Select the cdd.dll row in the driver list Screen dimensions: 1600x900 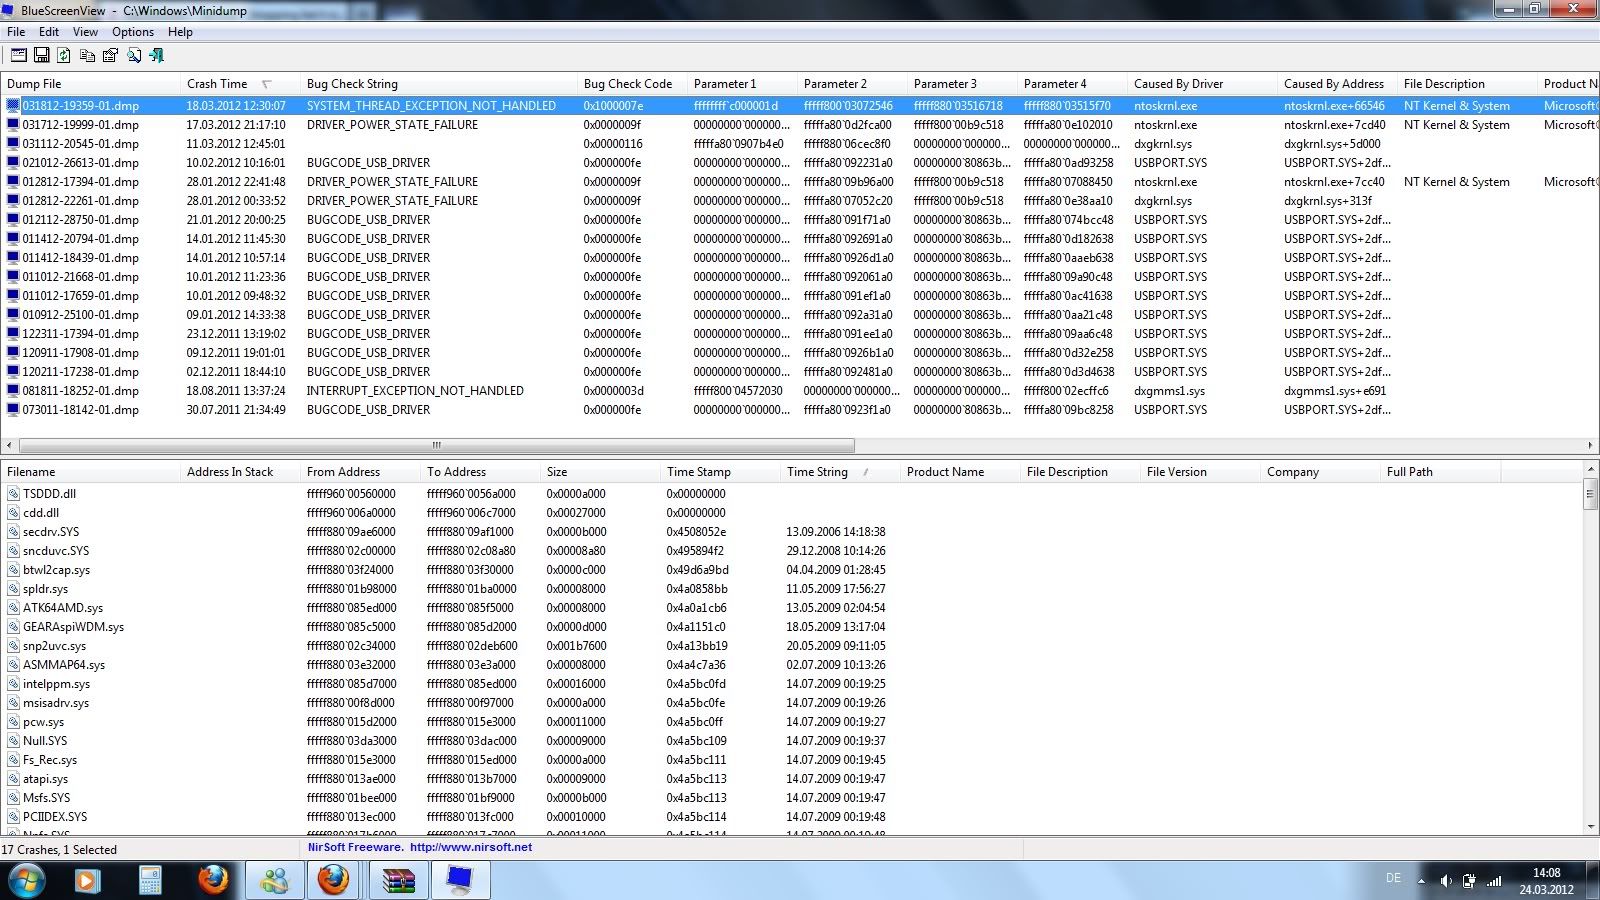point(791,513)
